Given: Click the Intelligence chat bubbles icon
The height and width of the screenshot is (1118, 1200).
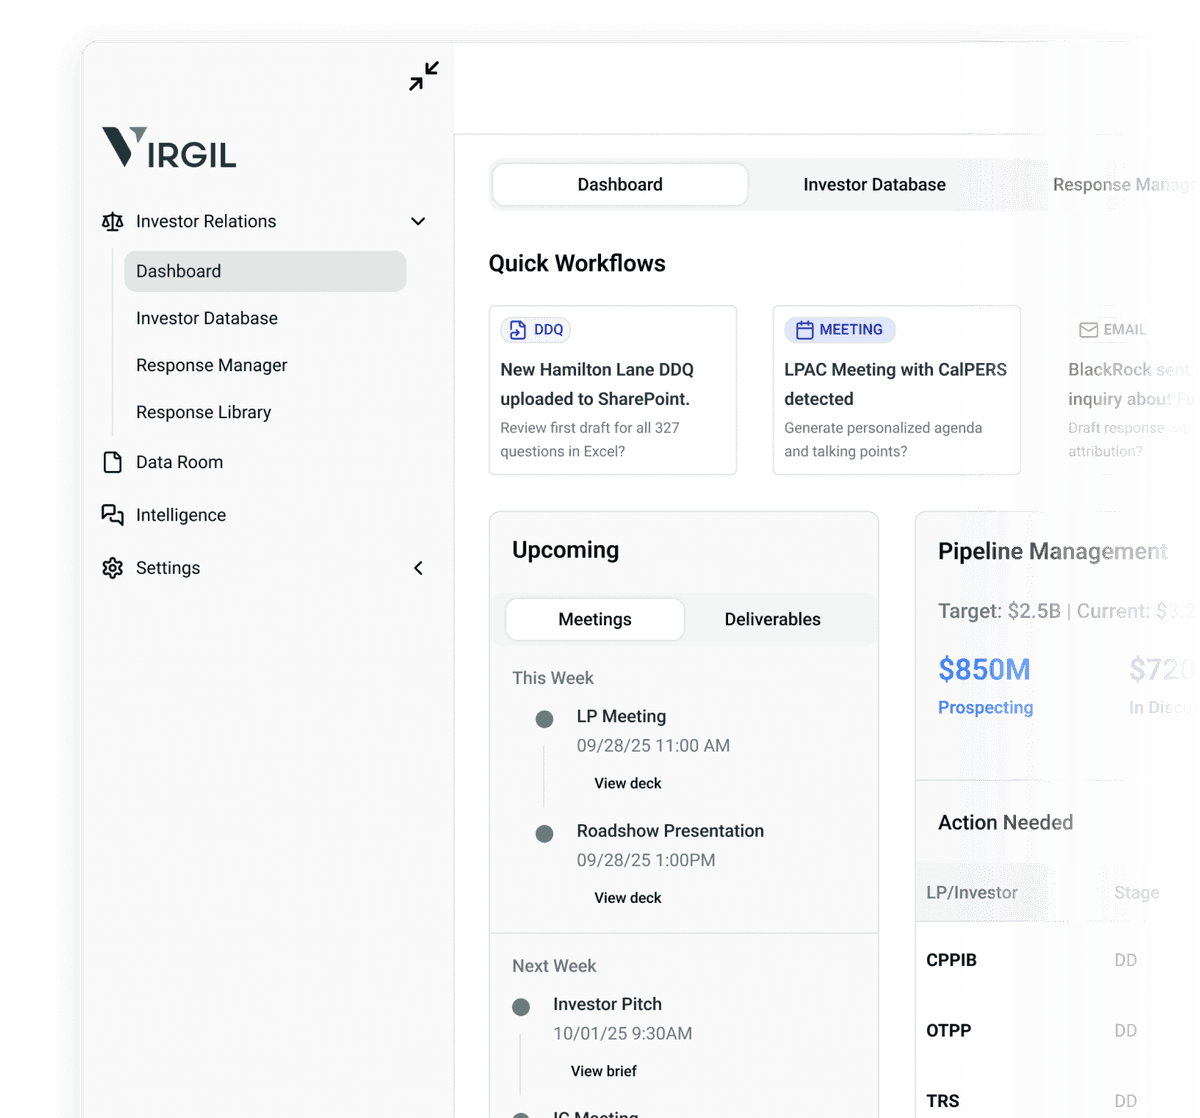Looking at the screenshot, I should 113,515.
